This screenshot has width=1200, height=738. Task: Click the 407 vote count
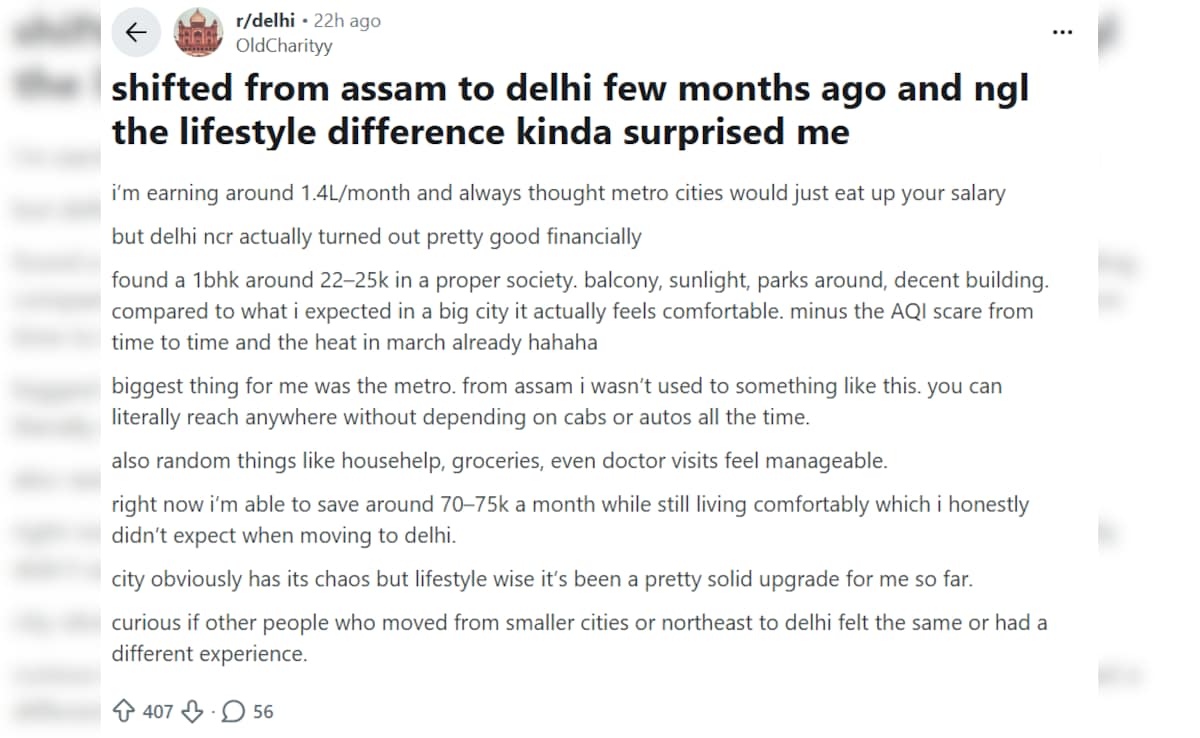coord(158,712)
